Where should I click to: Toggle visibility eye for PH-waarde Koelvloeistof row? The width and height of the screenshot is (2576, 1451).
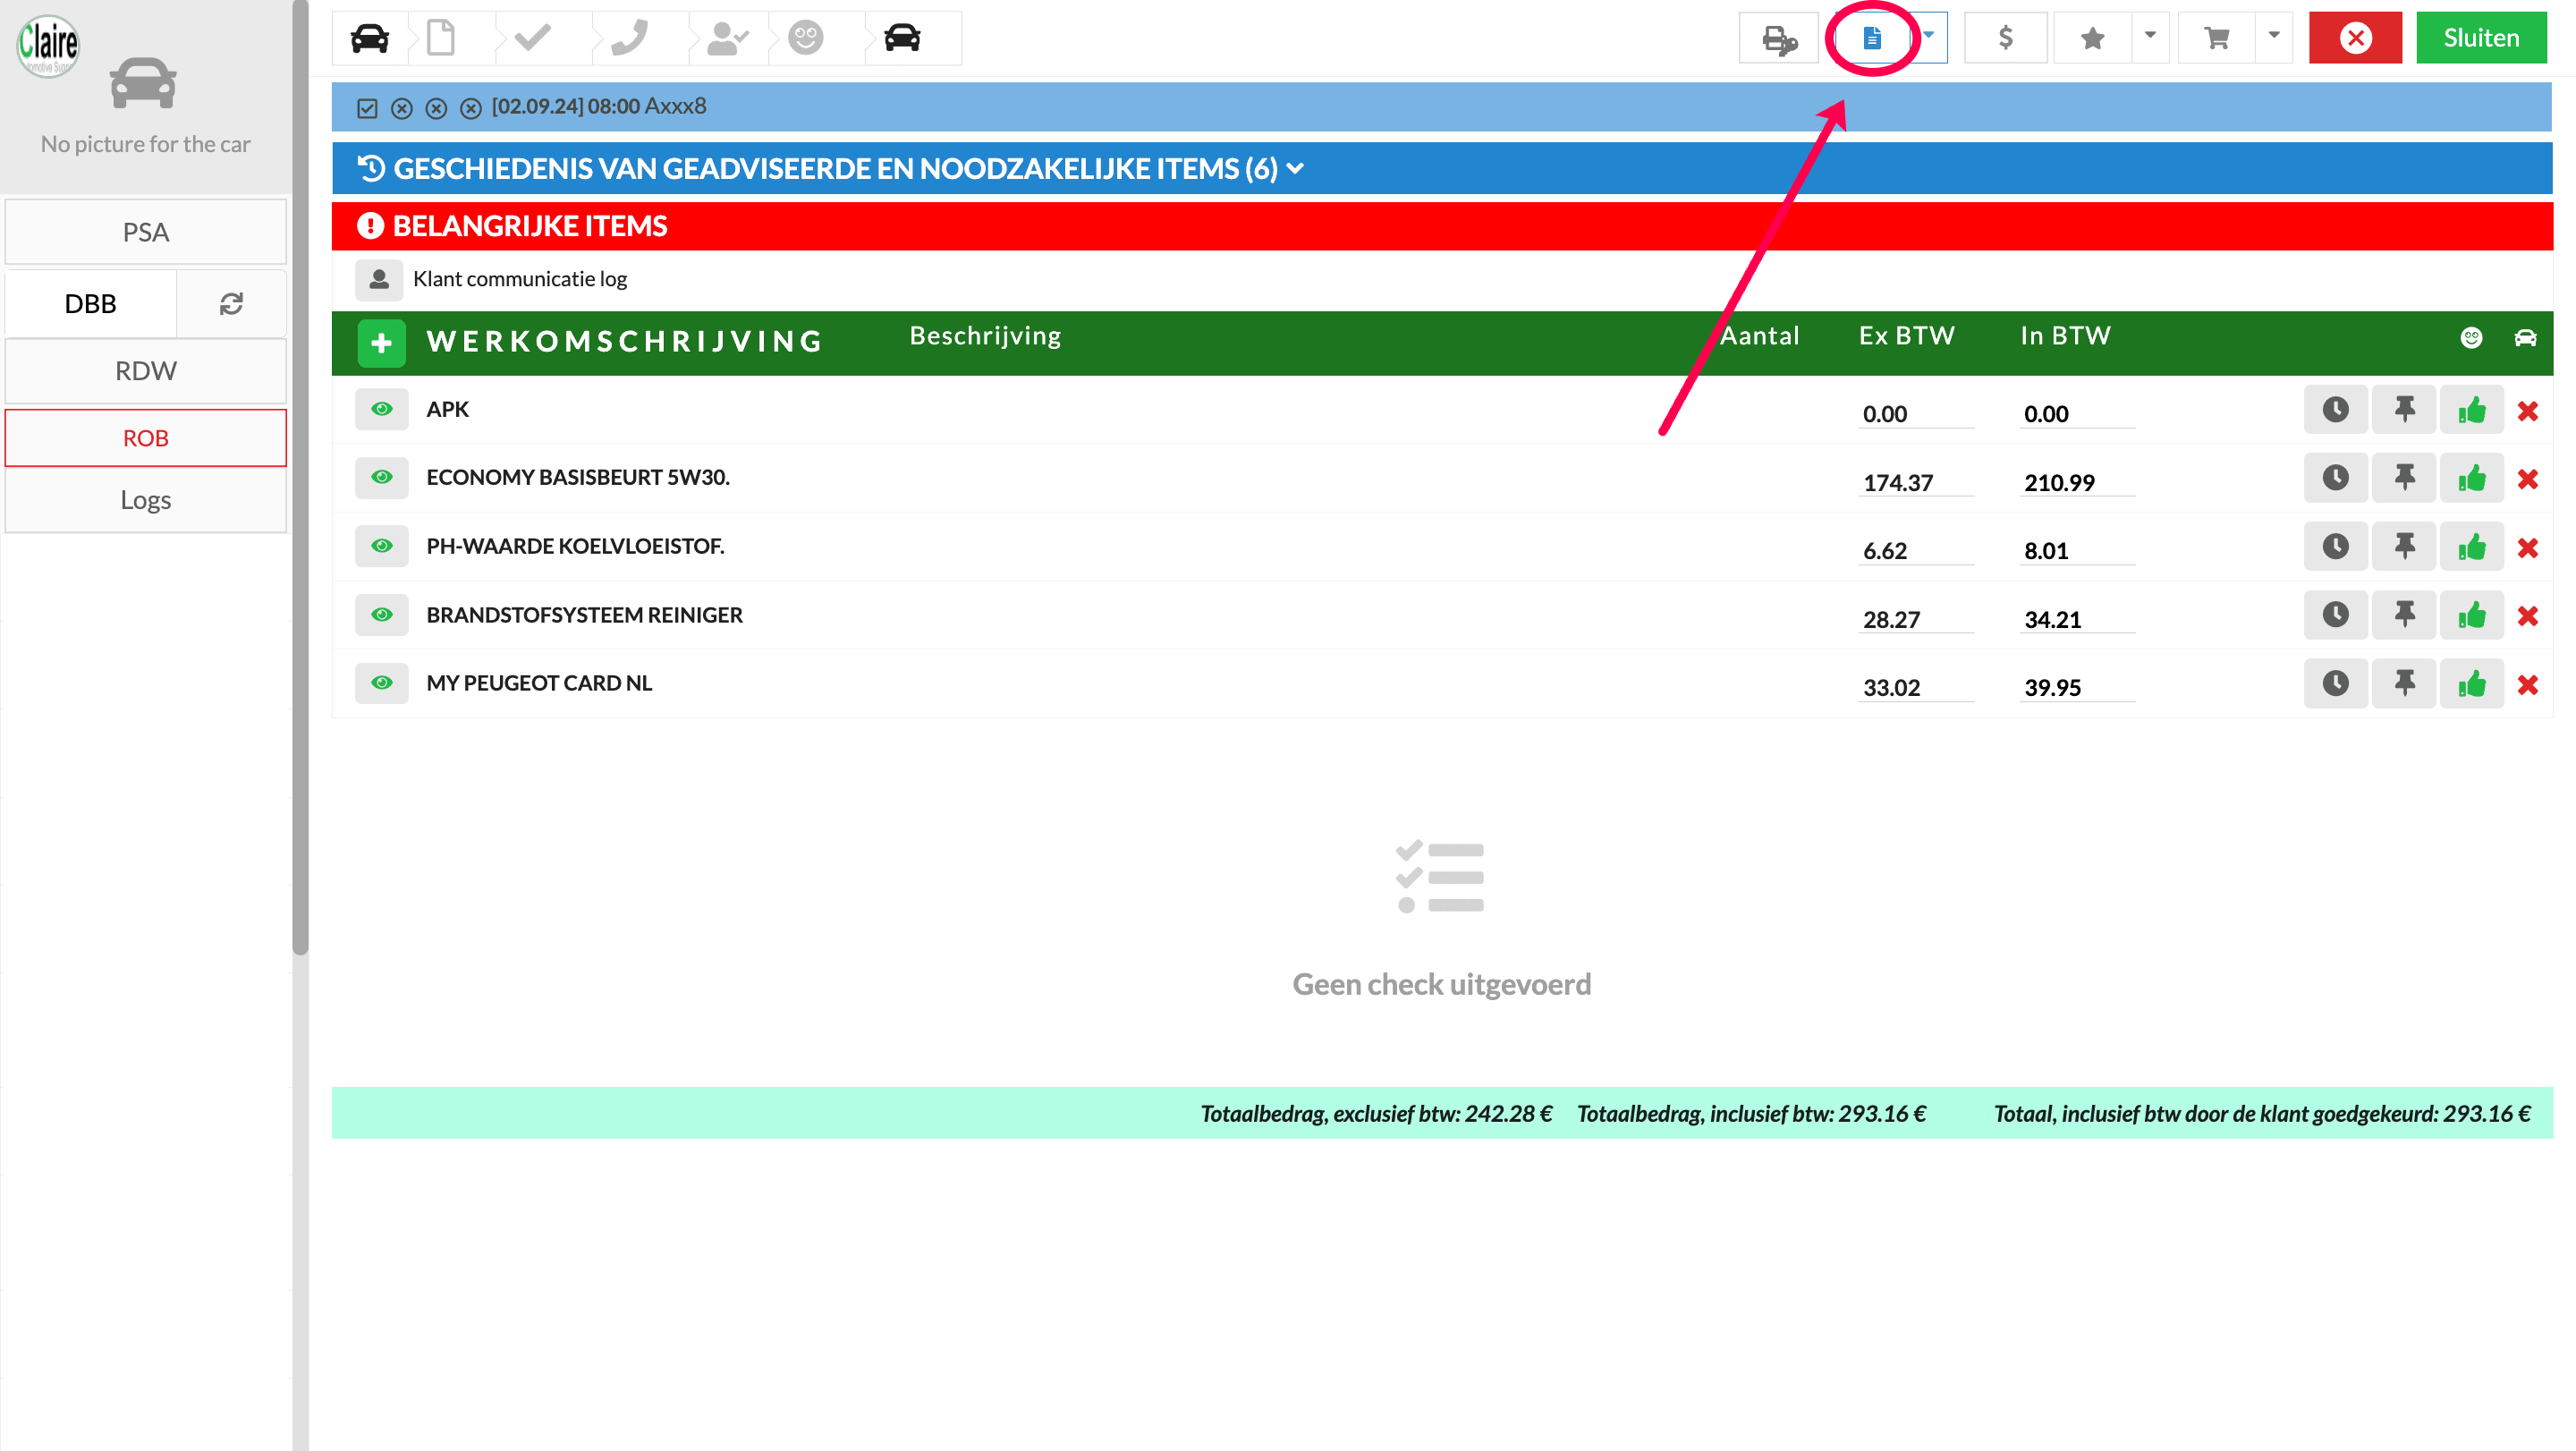point(381,546)
